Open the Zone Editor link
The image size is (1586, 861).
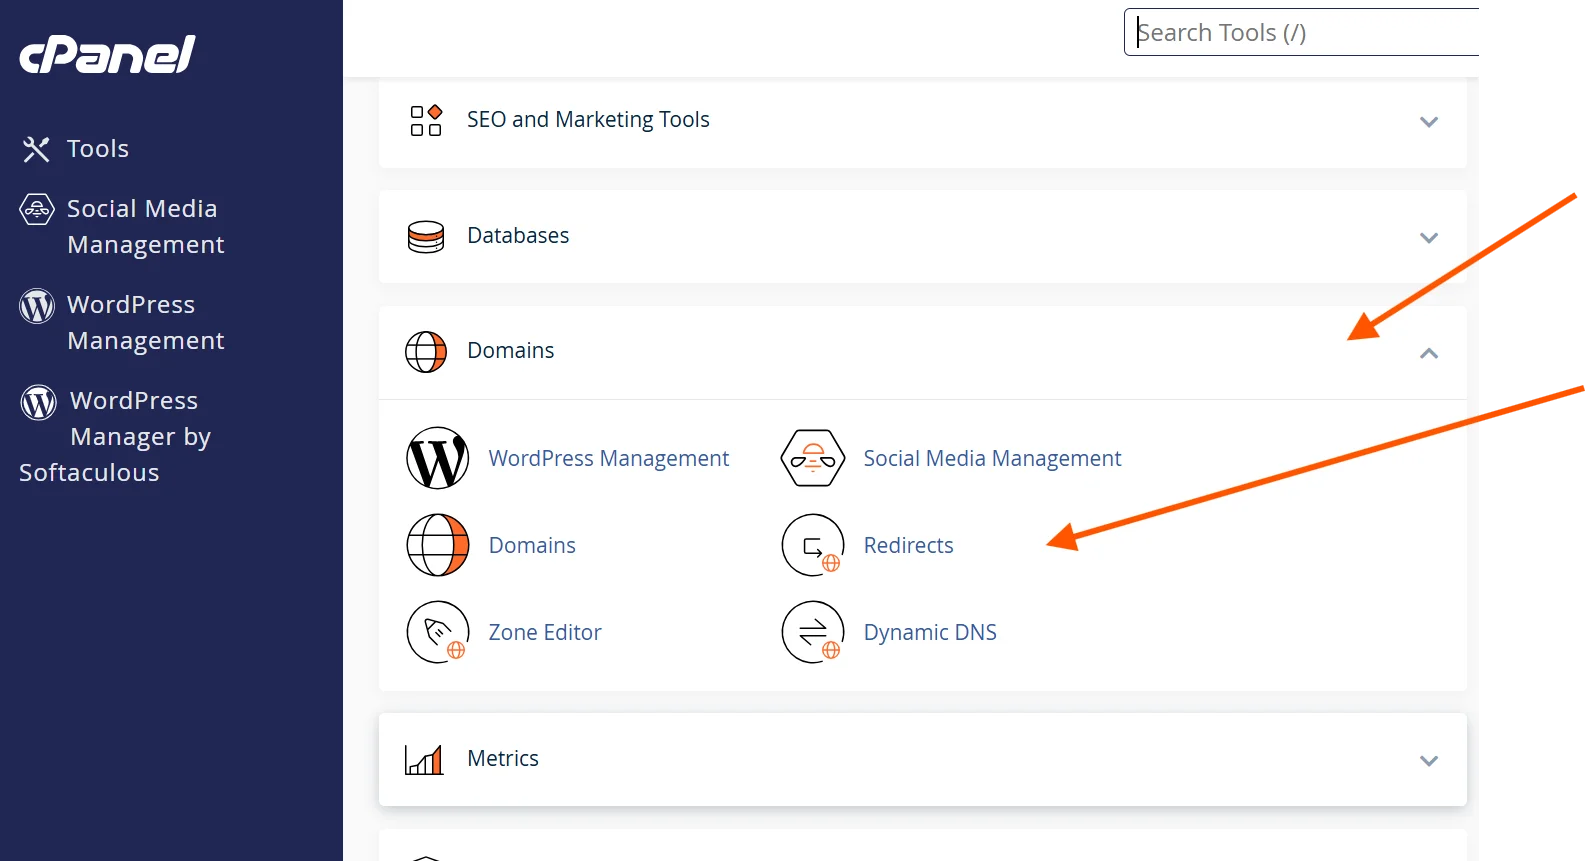coord(545,632)
